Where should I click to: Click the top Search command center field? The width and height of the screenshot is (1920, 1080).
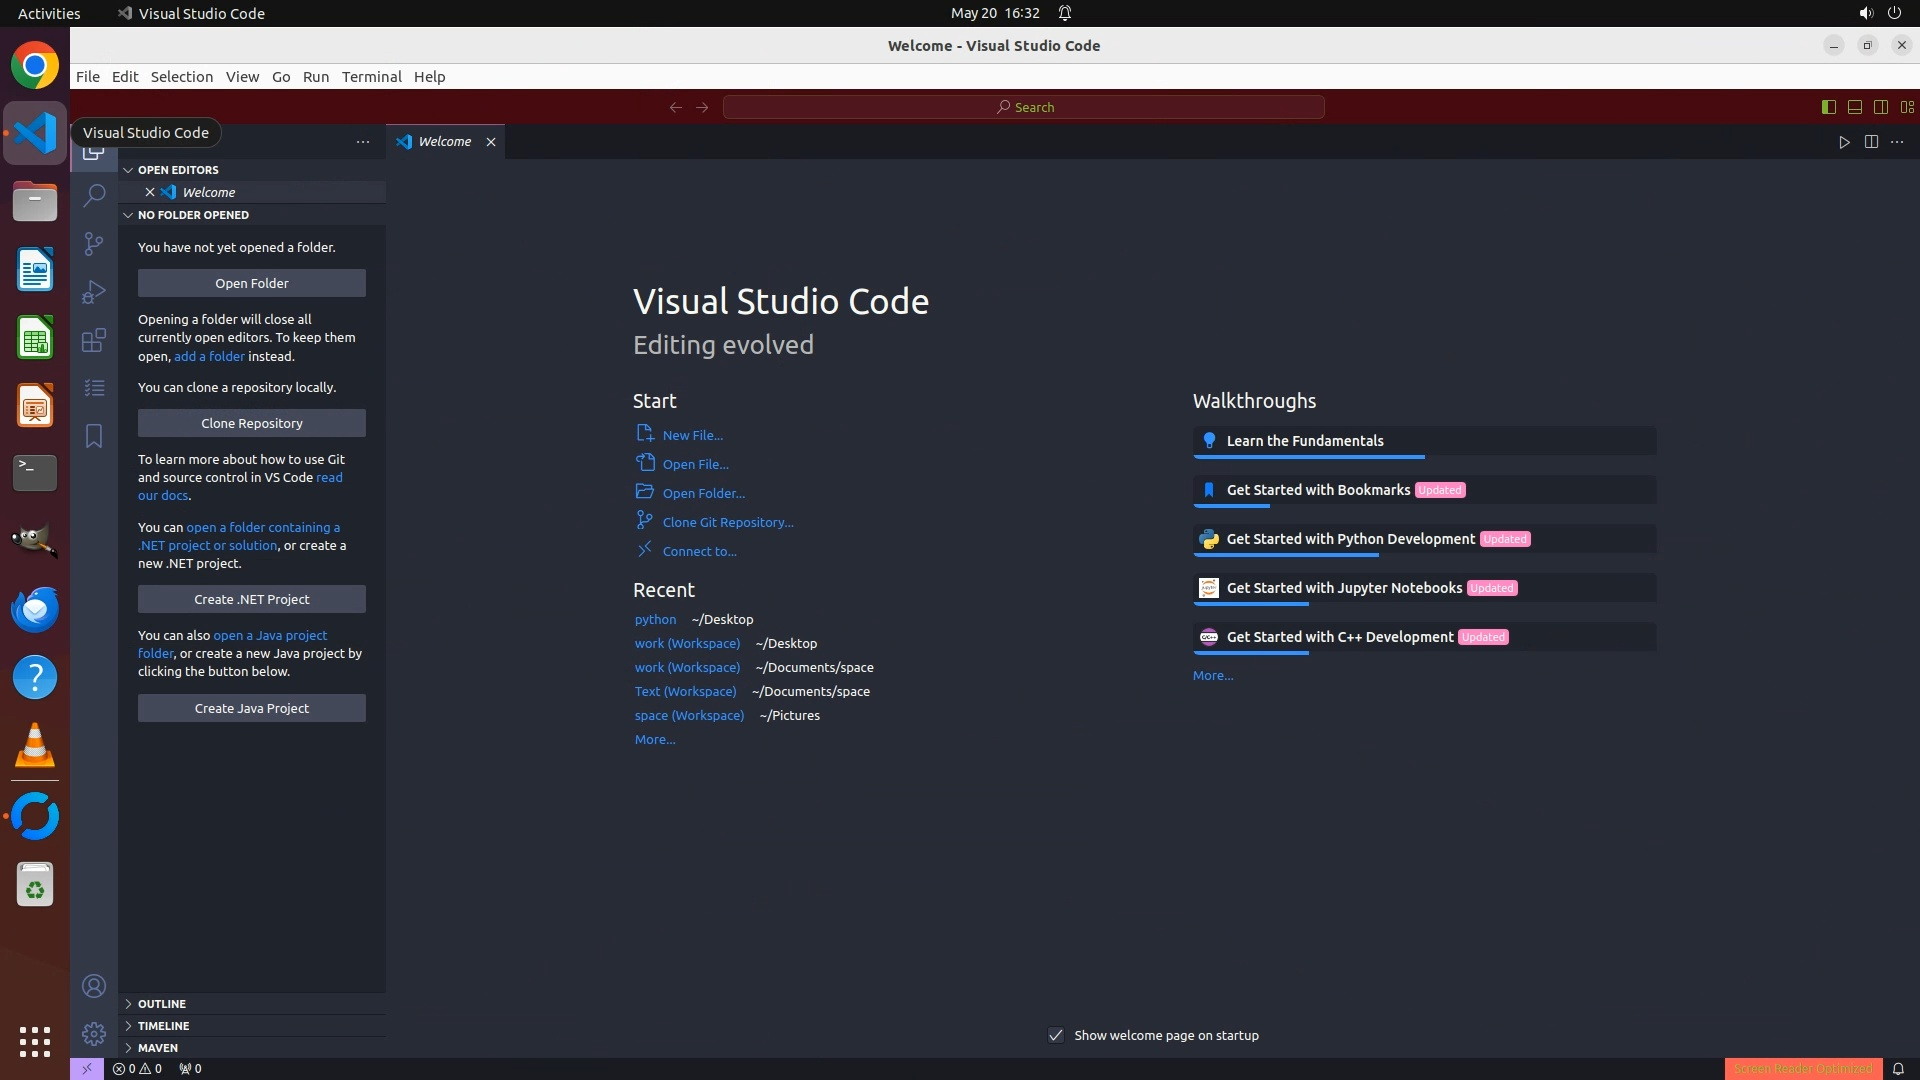[1023, 107]
